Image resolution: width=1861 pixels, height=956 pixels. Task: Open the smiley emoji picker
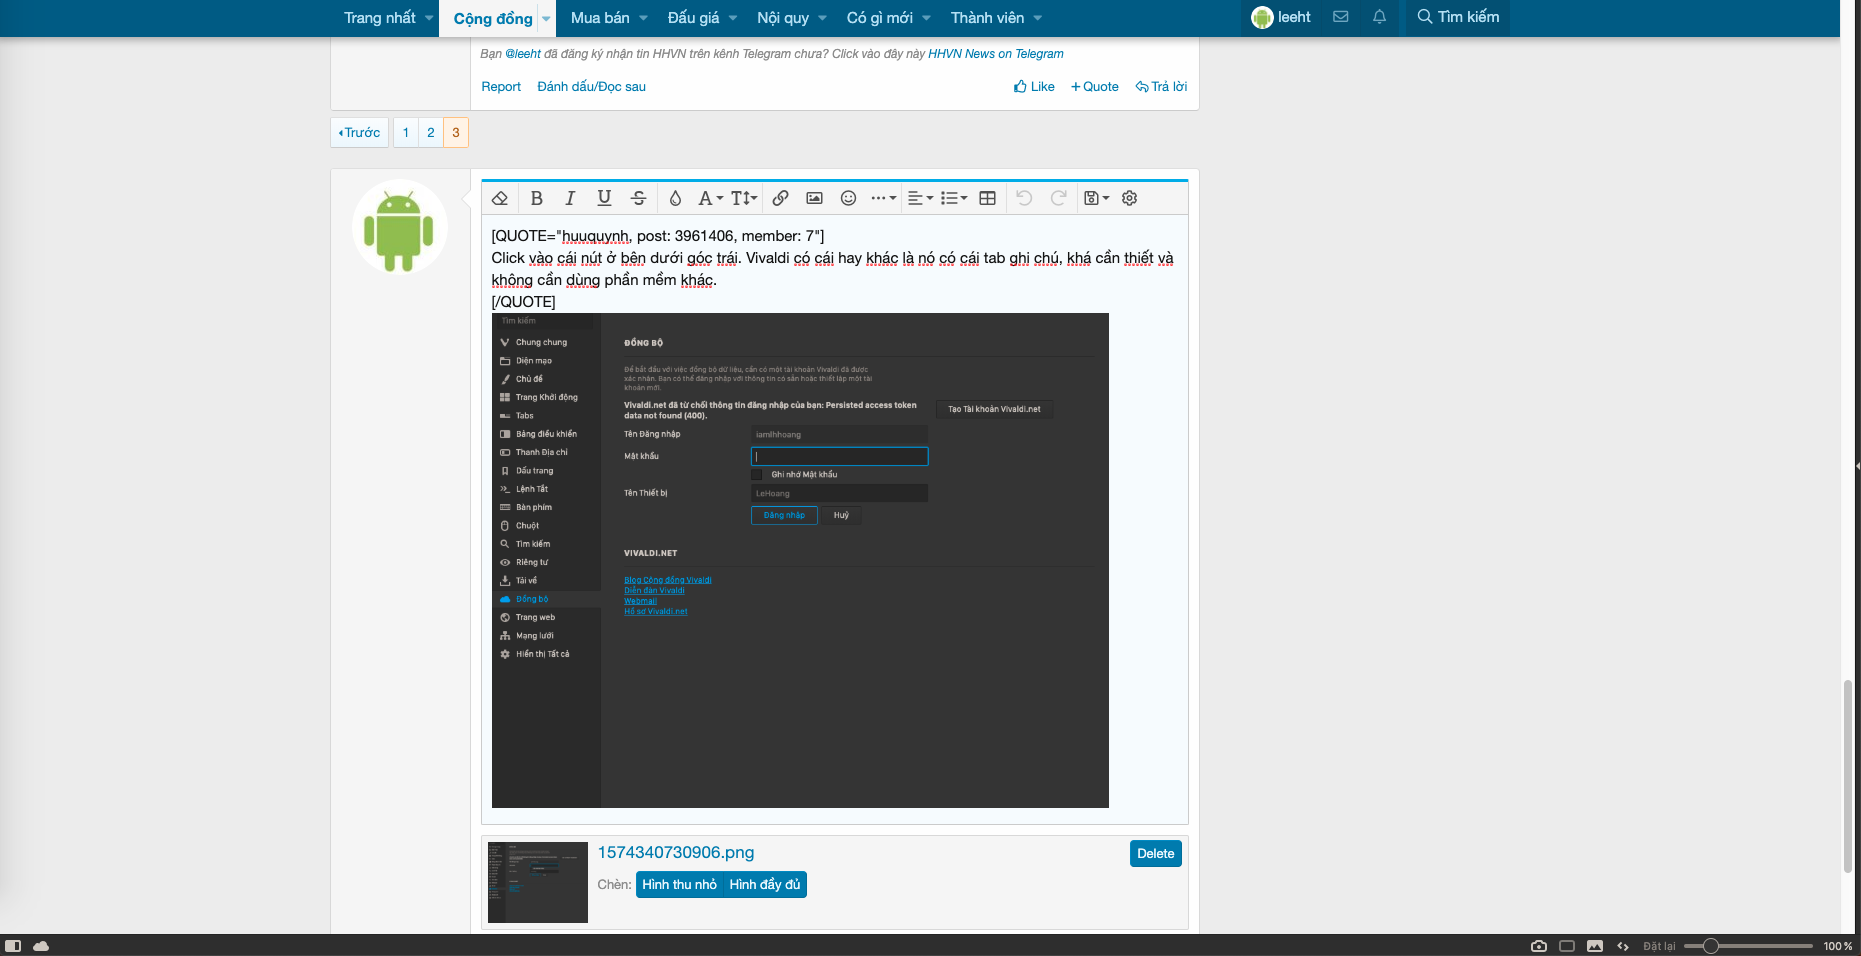(848, 198)
